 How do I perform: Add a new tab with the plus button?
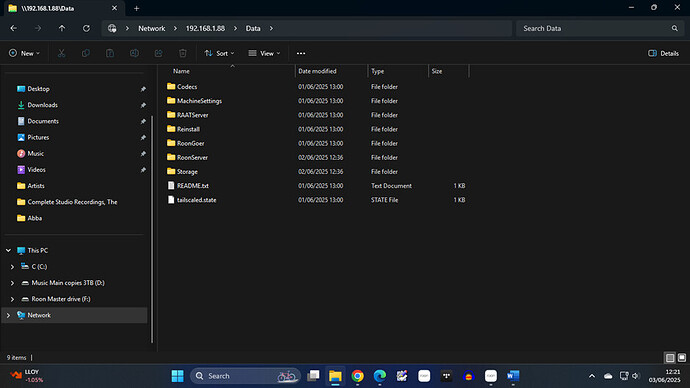tap(136, 8)
